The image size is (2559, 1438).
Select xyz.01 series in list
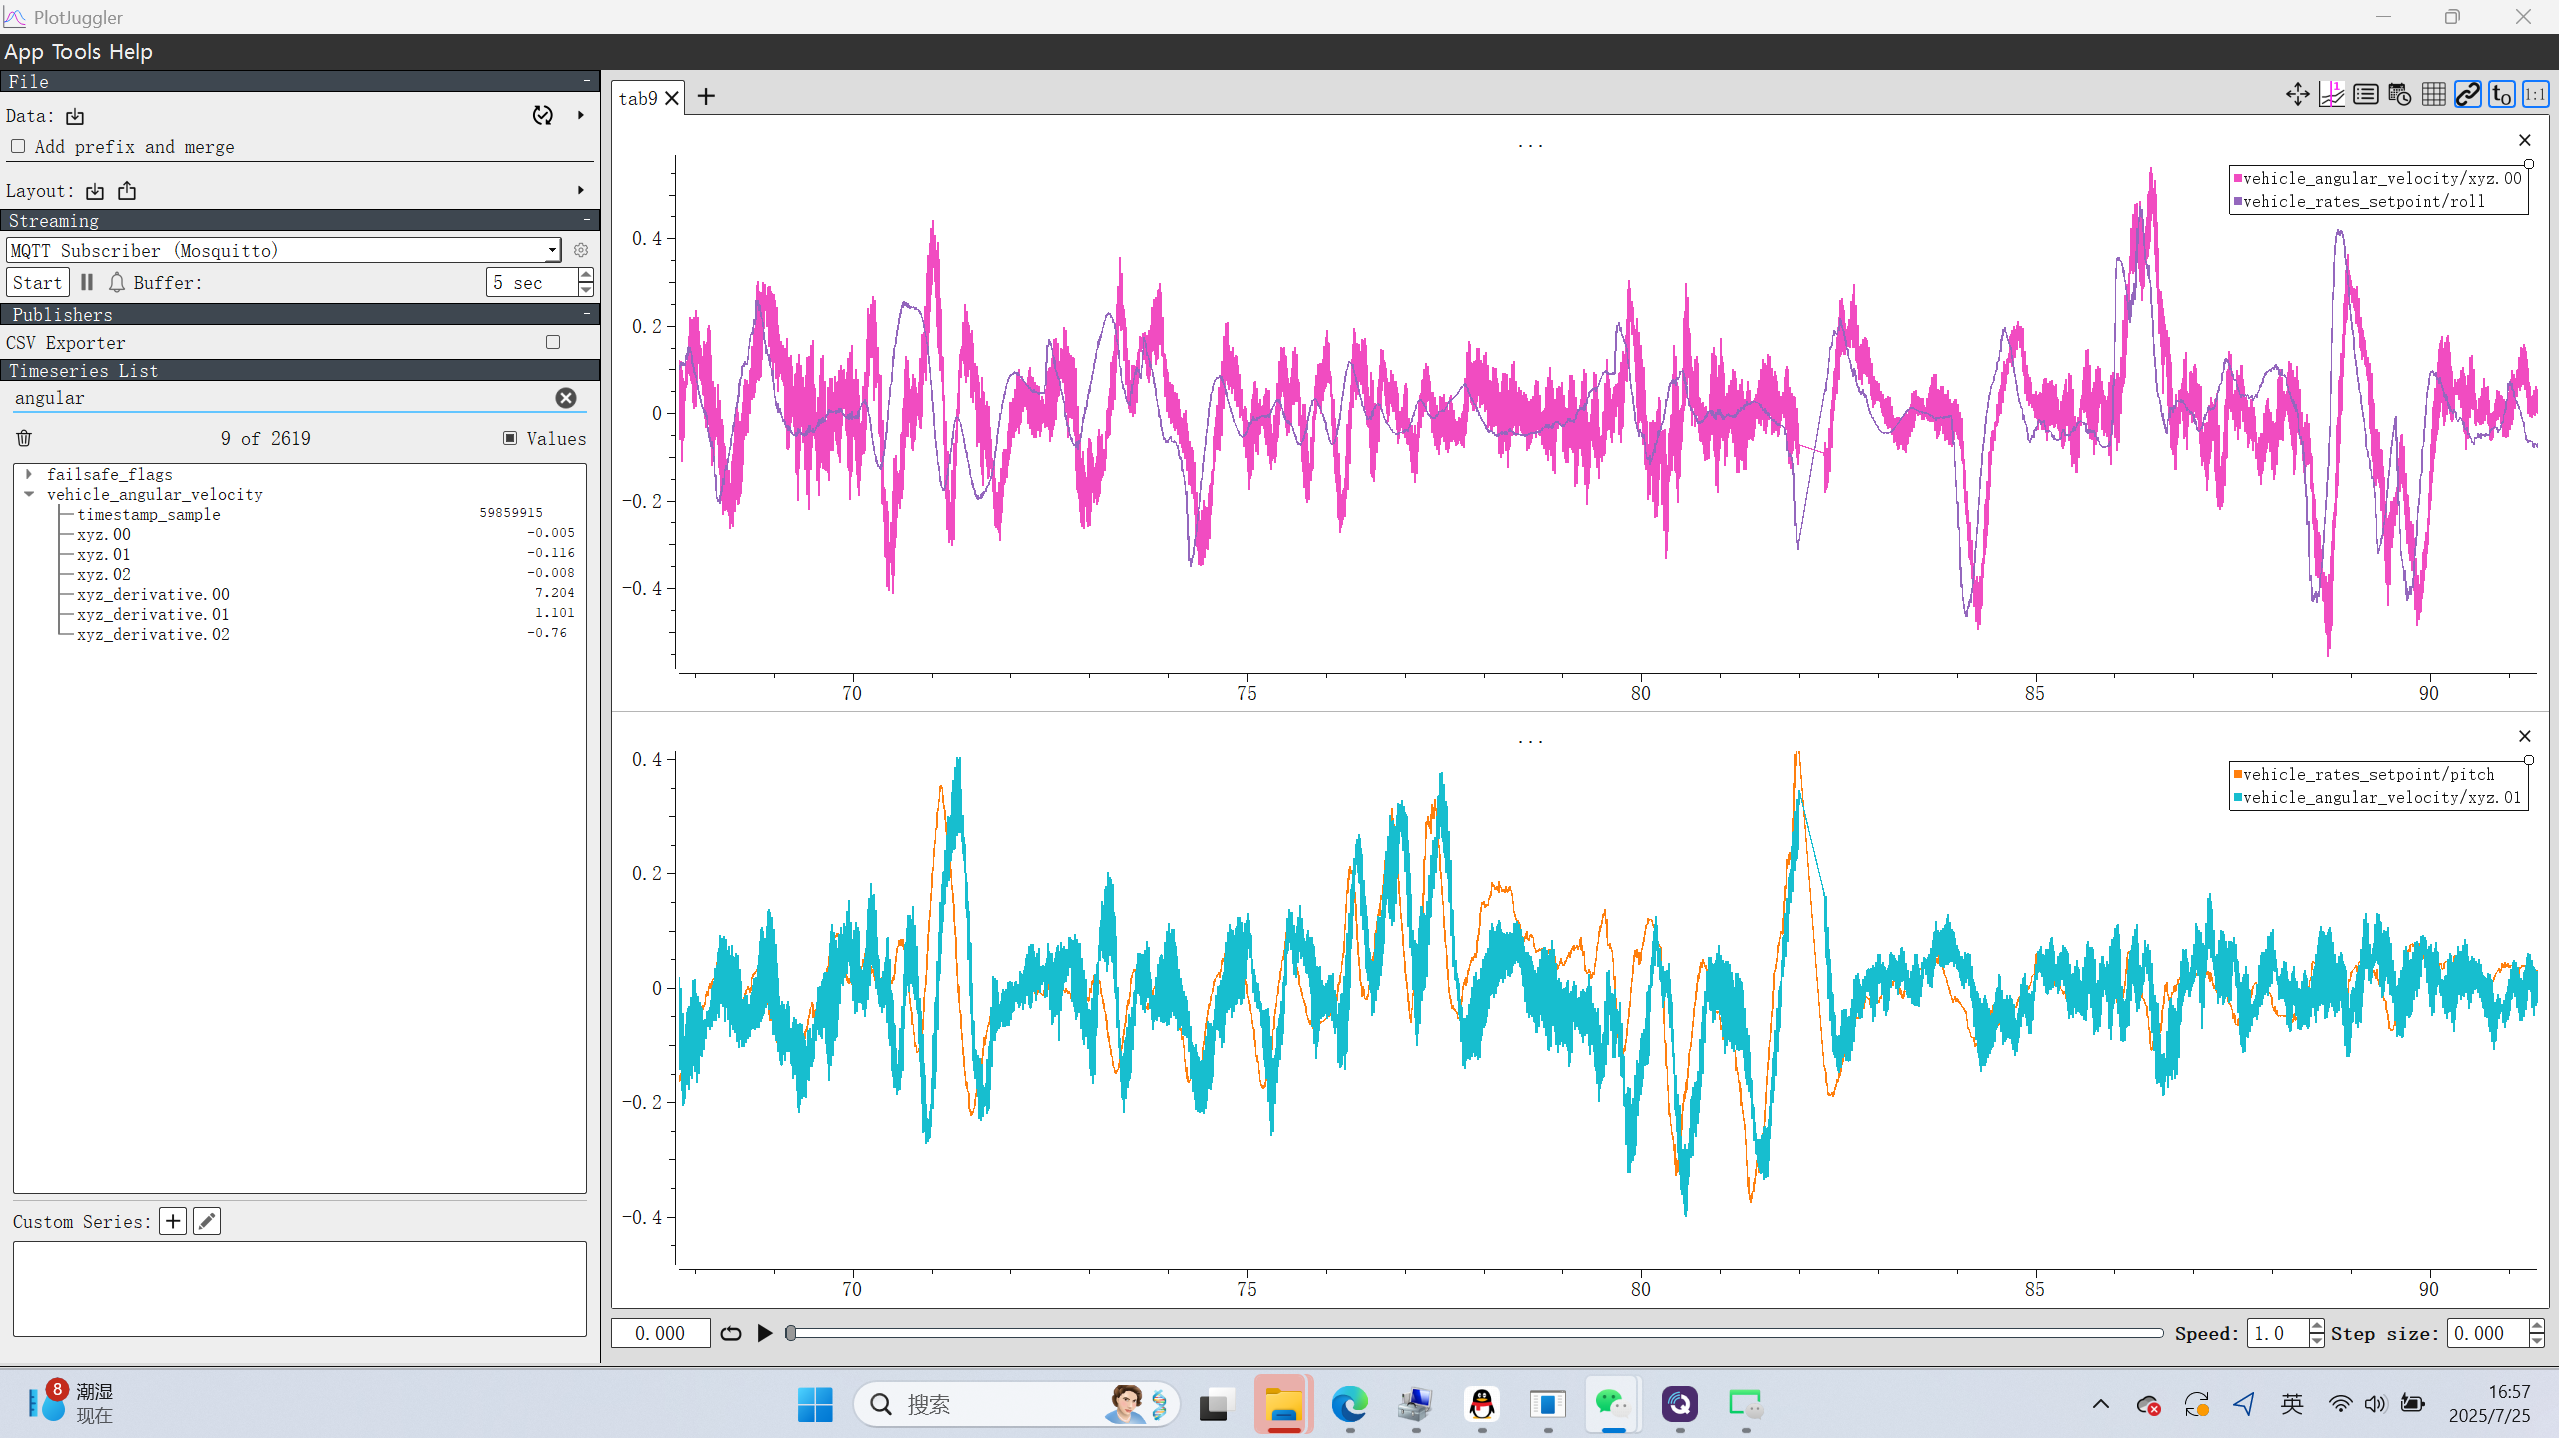coord(103,554)
